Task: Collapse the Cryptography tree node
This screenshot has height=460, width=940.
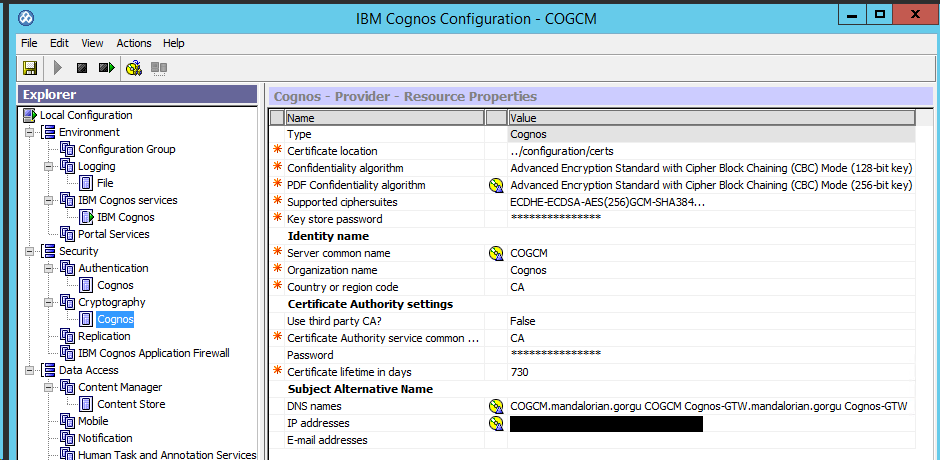Action: point(49,302)
